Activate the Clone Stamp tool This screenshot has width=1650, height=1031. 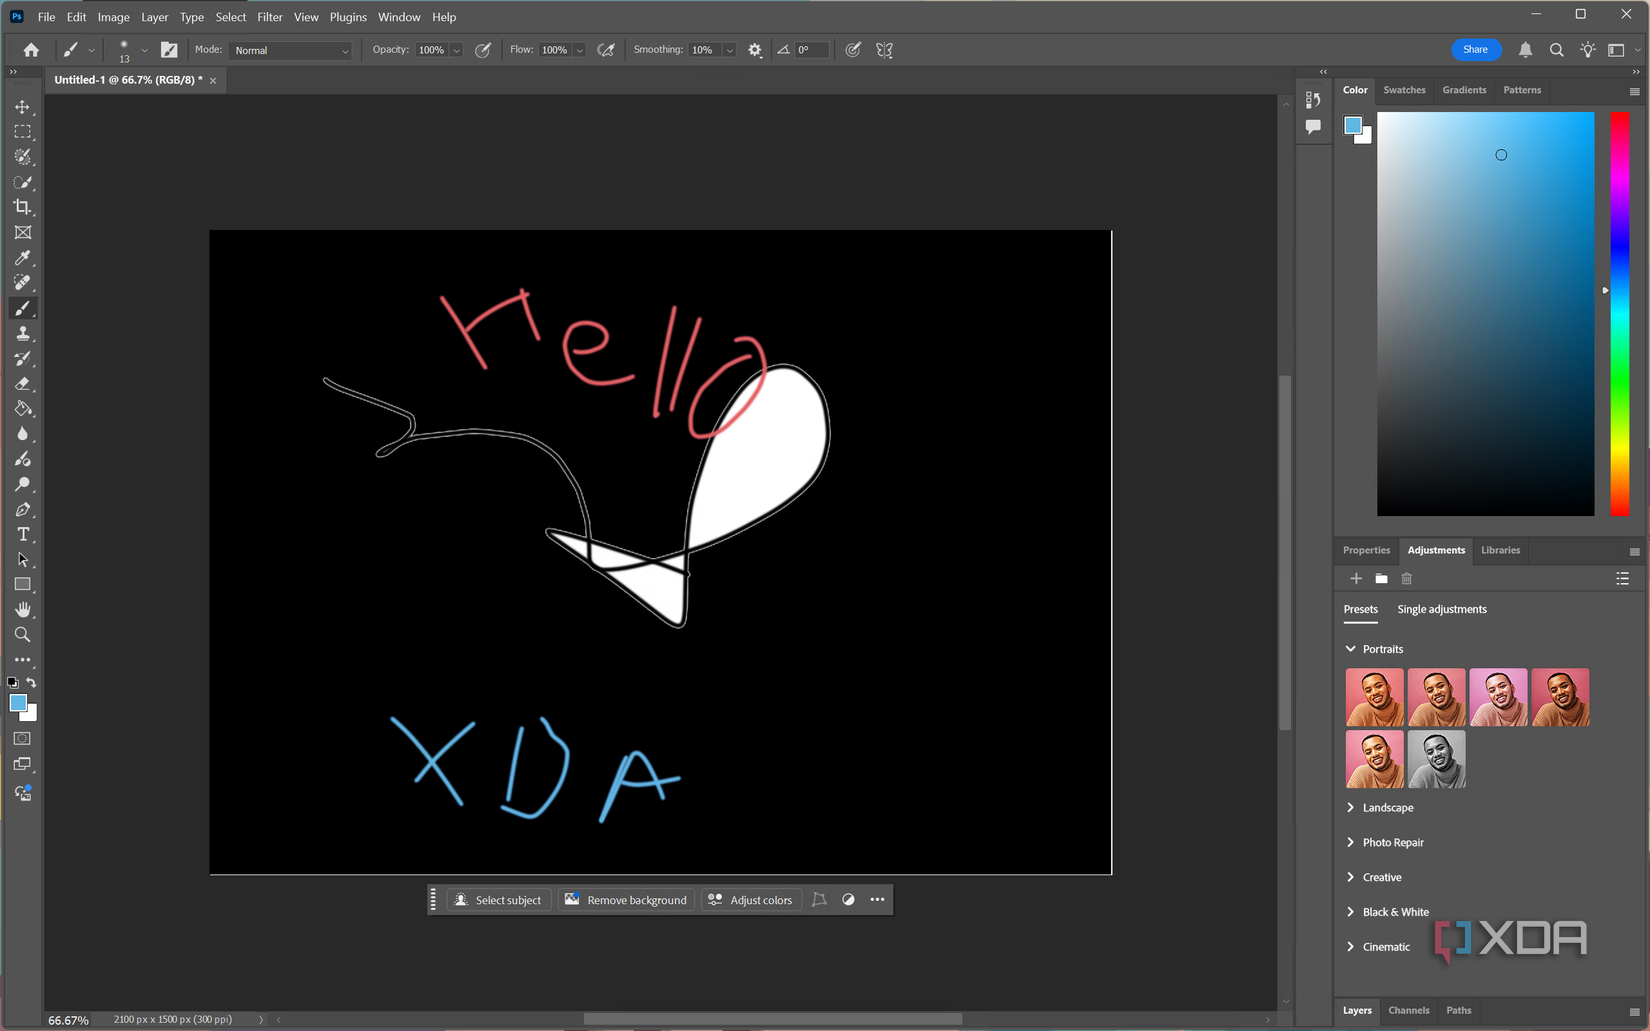click(23, 333)
